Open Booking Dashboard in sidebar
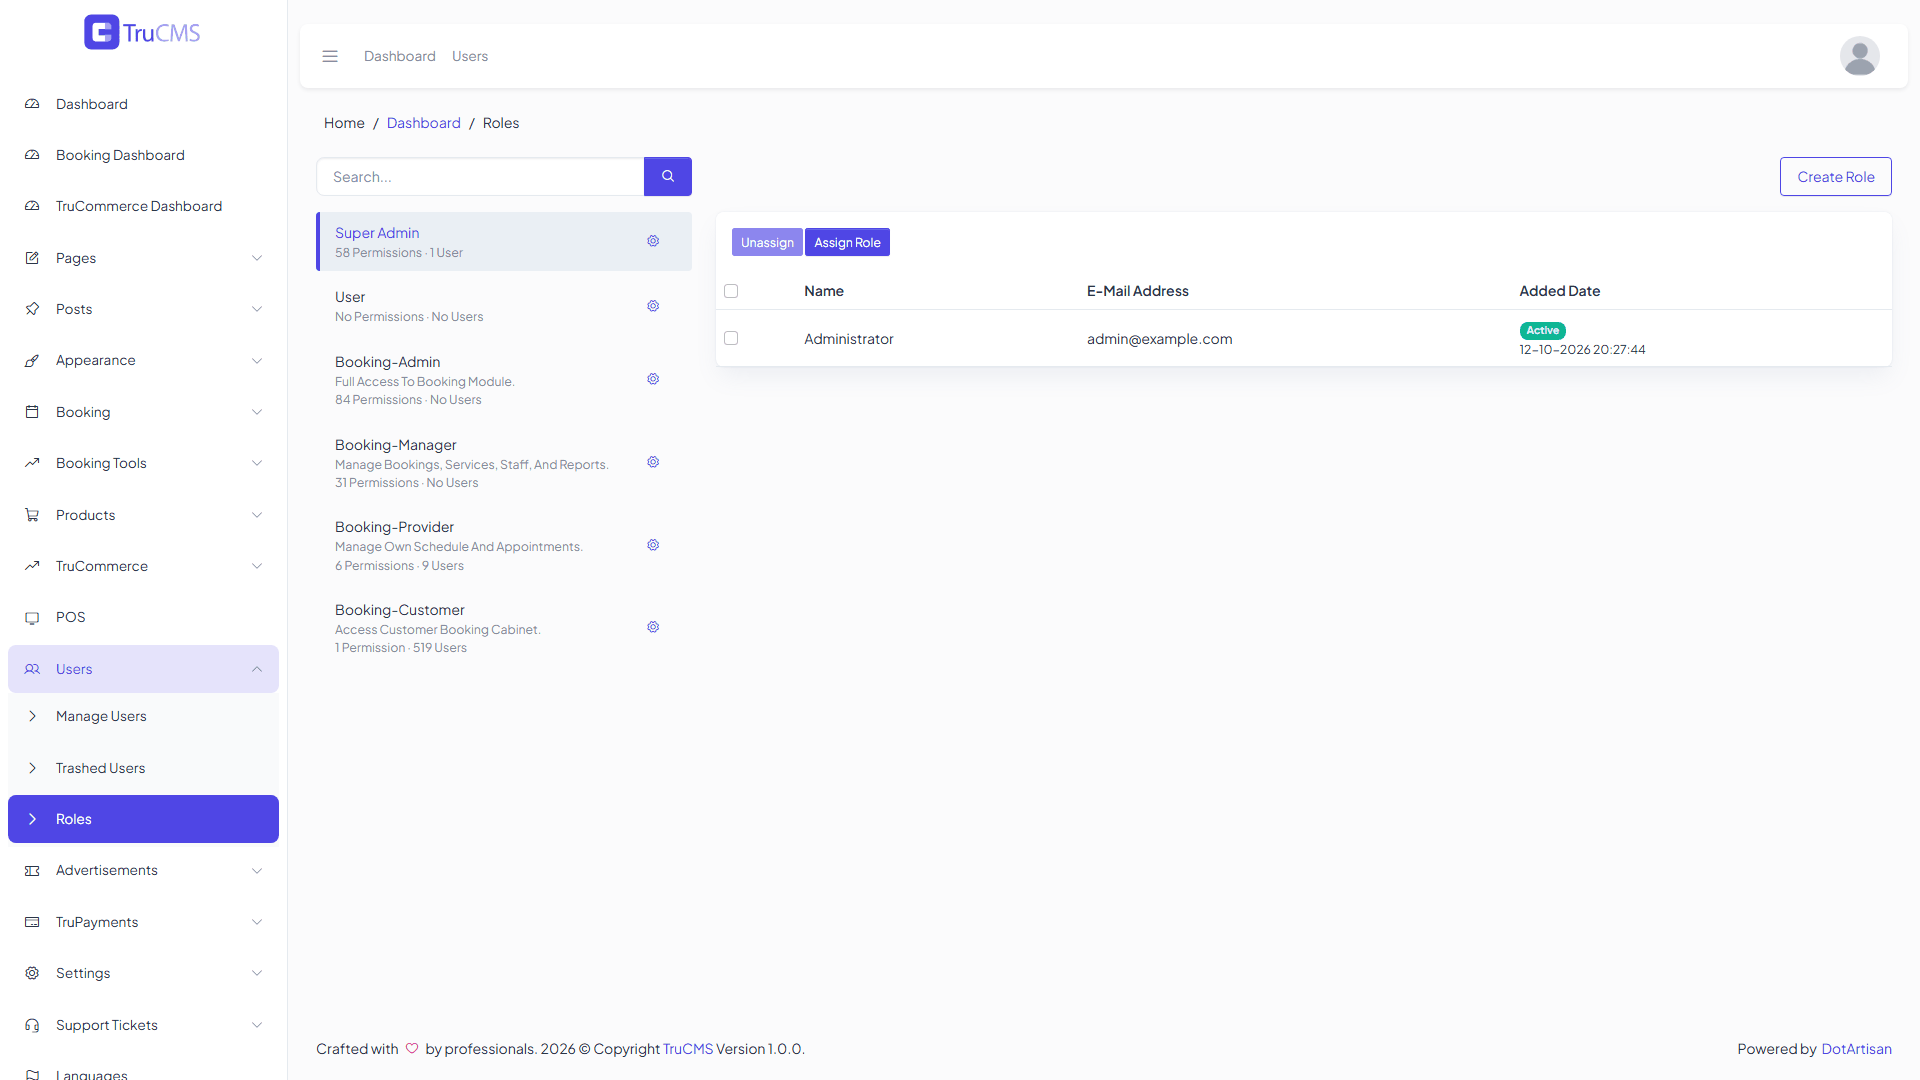1920x1080 pixels. (143, 155)
